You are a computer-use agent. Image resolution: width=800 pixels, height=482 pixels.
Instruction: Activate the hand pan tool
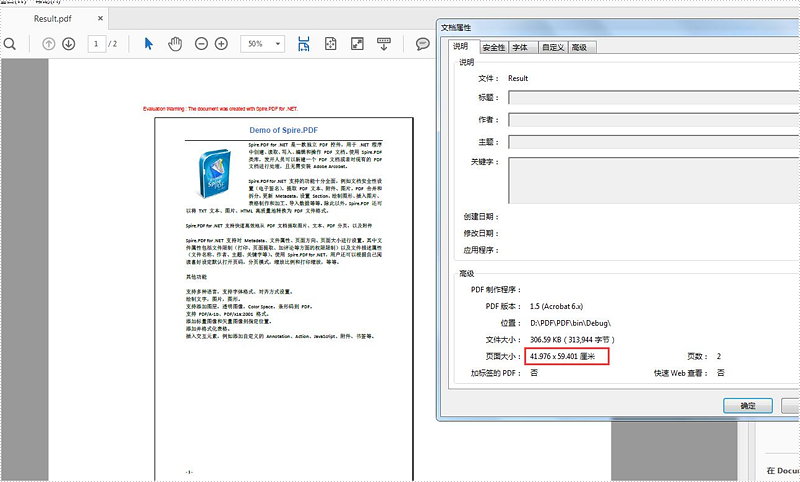tap(175, 44)
